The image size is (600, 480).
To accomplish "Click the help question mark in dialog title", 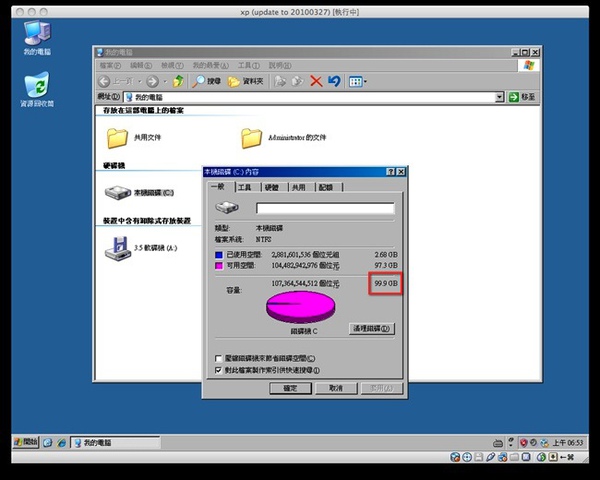I will click(390, 172).
